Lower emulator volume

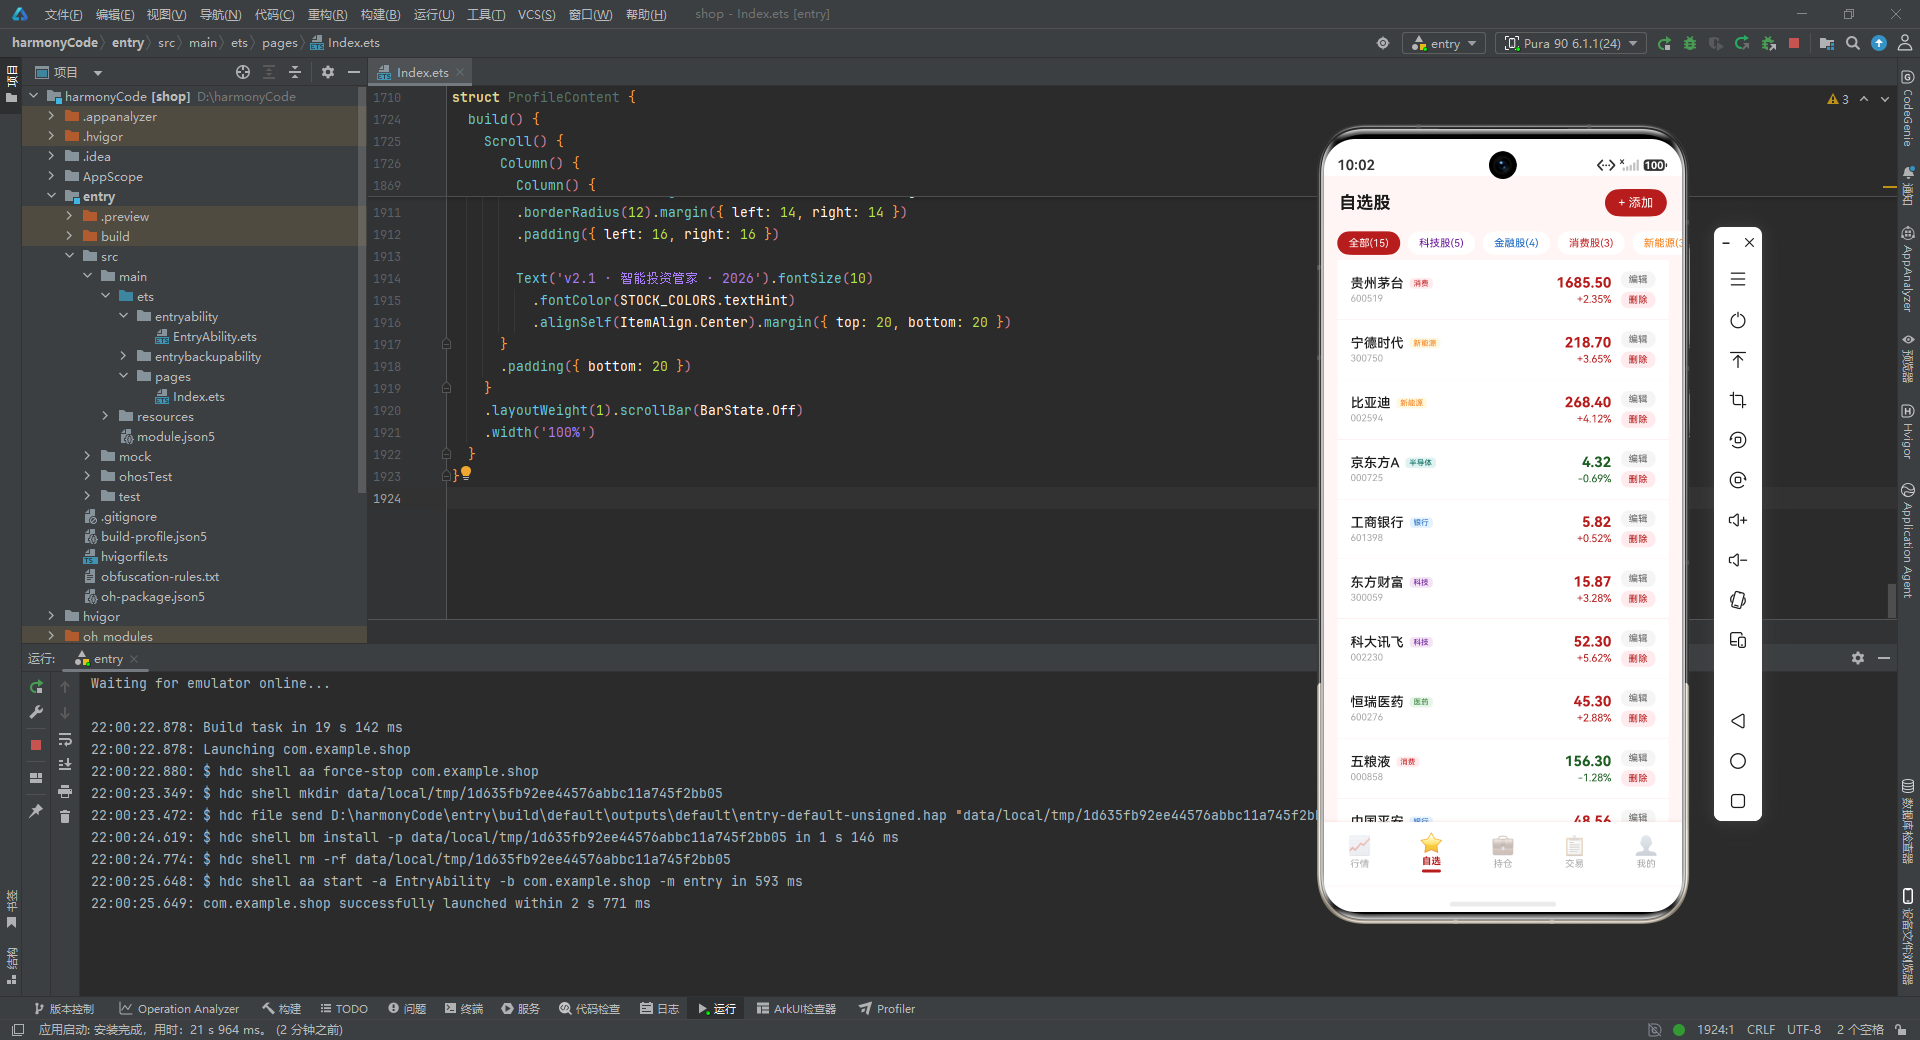[1738, 560]
